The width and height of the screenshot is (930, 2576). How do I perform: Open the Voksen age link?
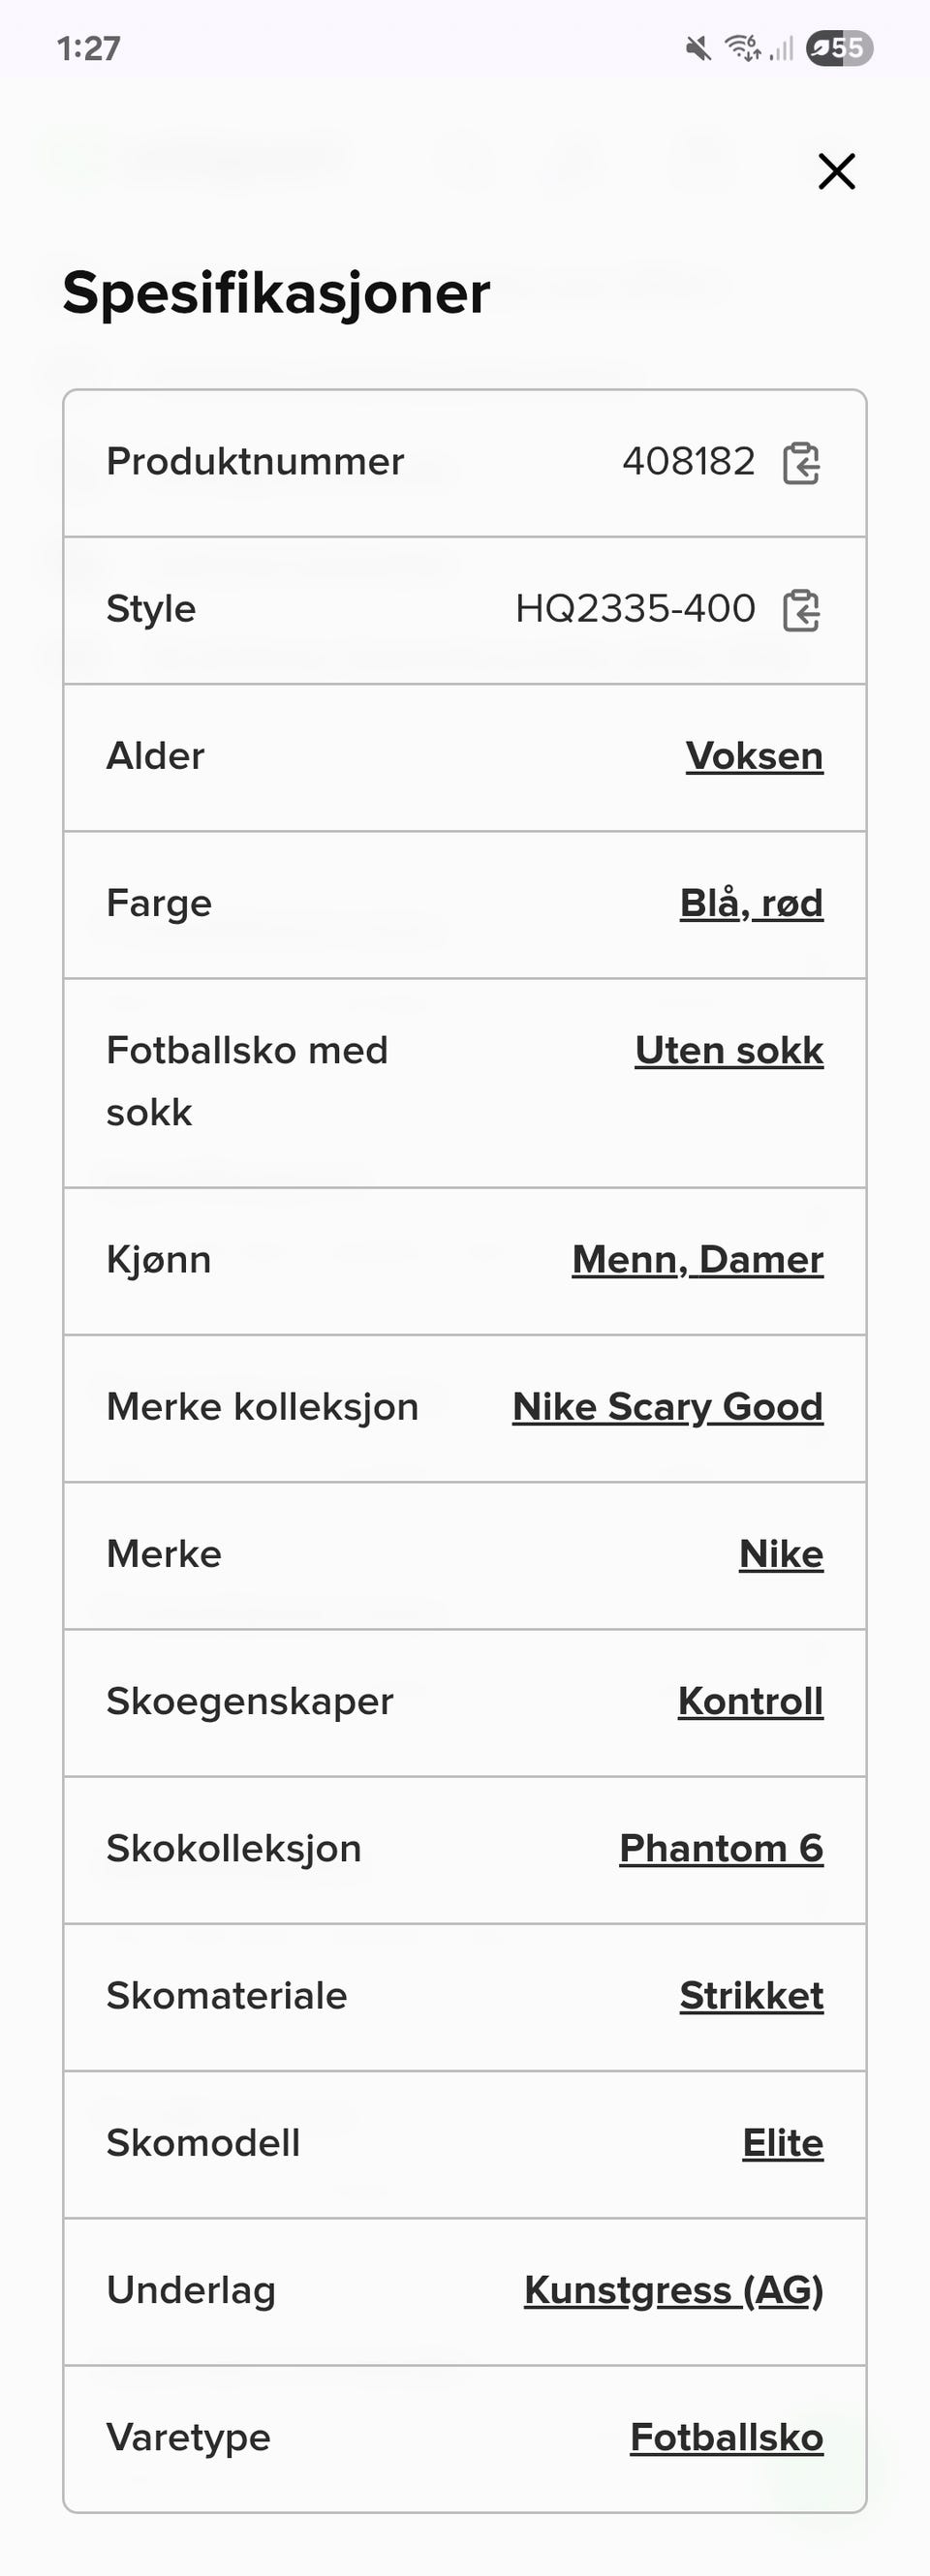[754, 756]
